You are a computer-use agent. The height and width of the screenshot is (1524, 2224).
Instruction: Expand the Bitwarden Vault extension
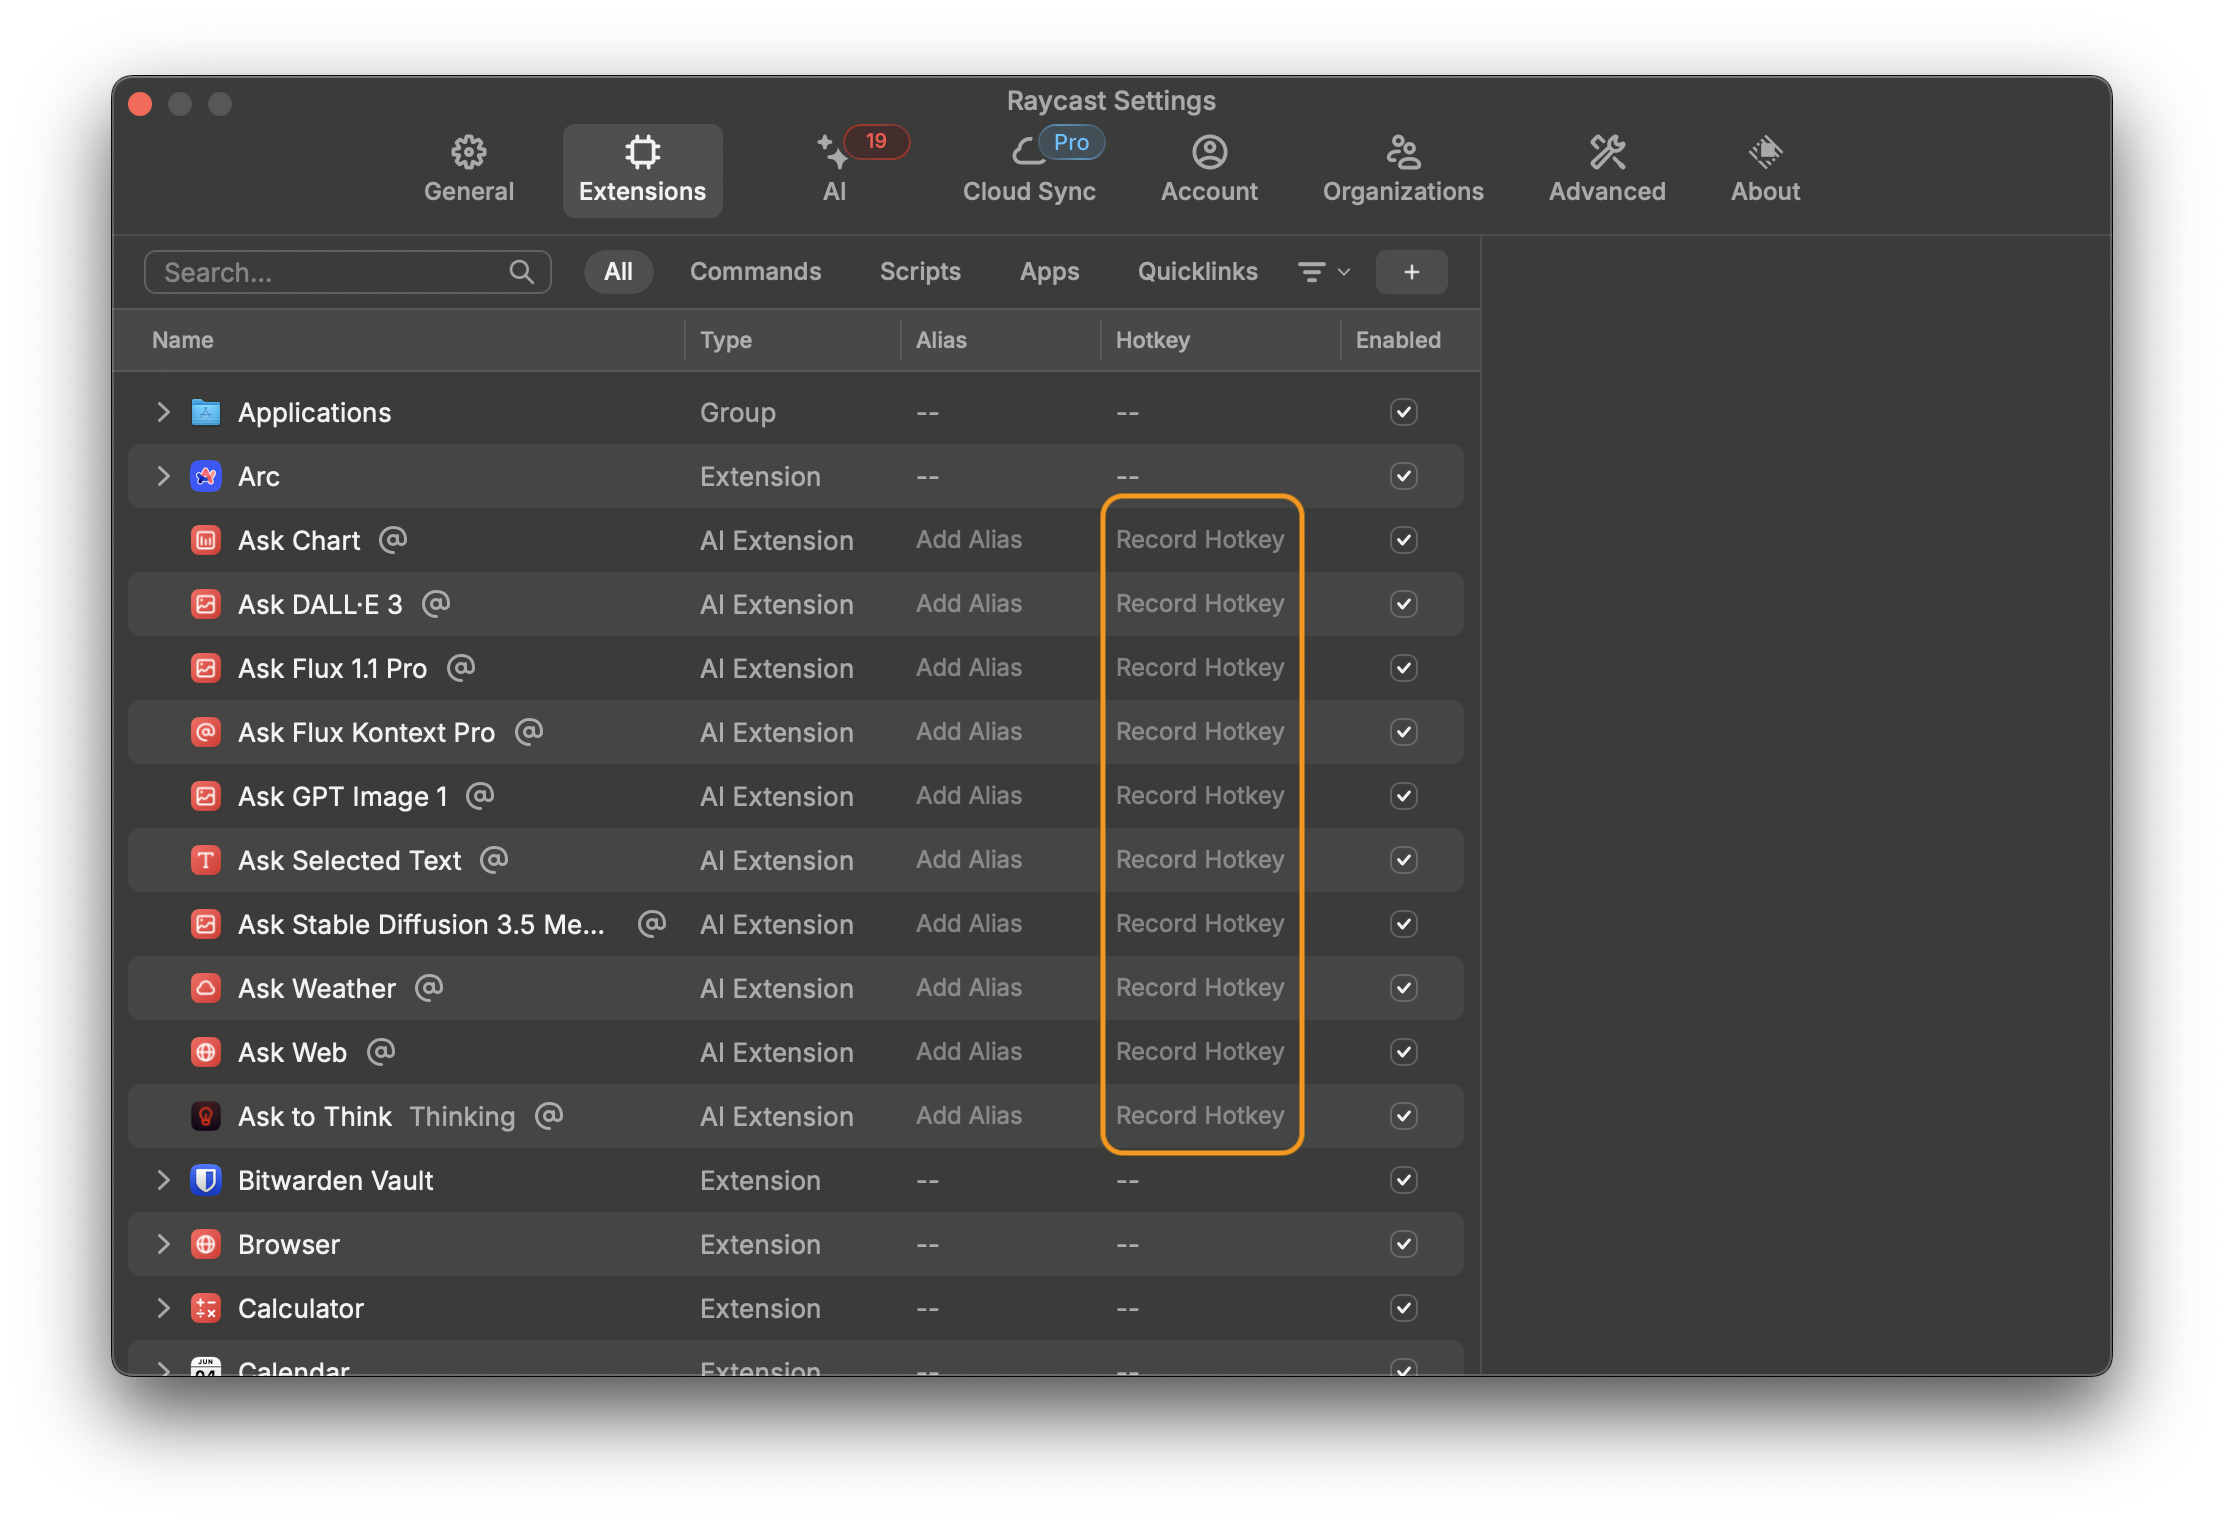pyautogui.click(x=164, y=1180)
